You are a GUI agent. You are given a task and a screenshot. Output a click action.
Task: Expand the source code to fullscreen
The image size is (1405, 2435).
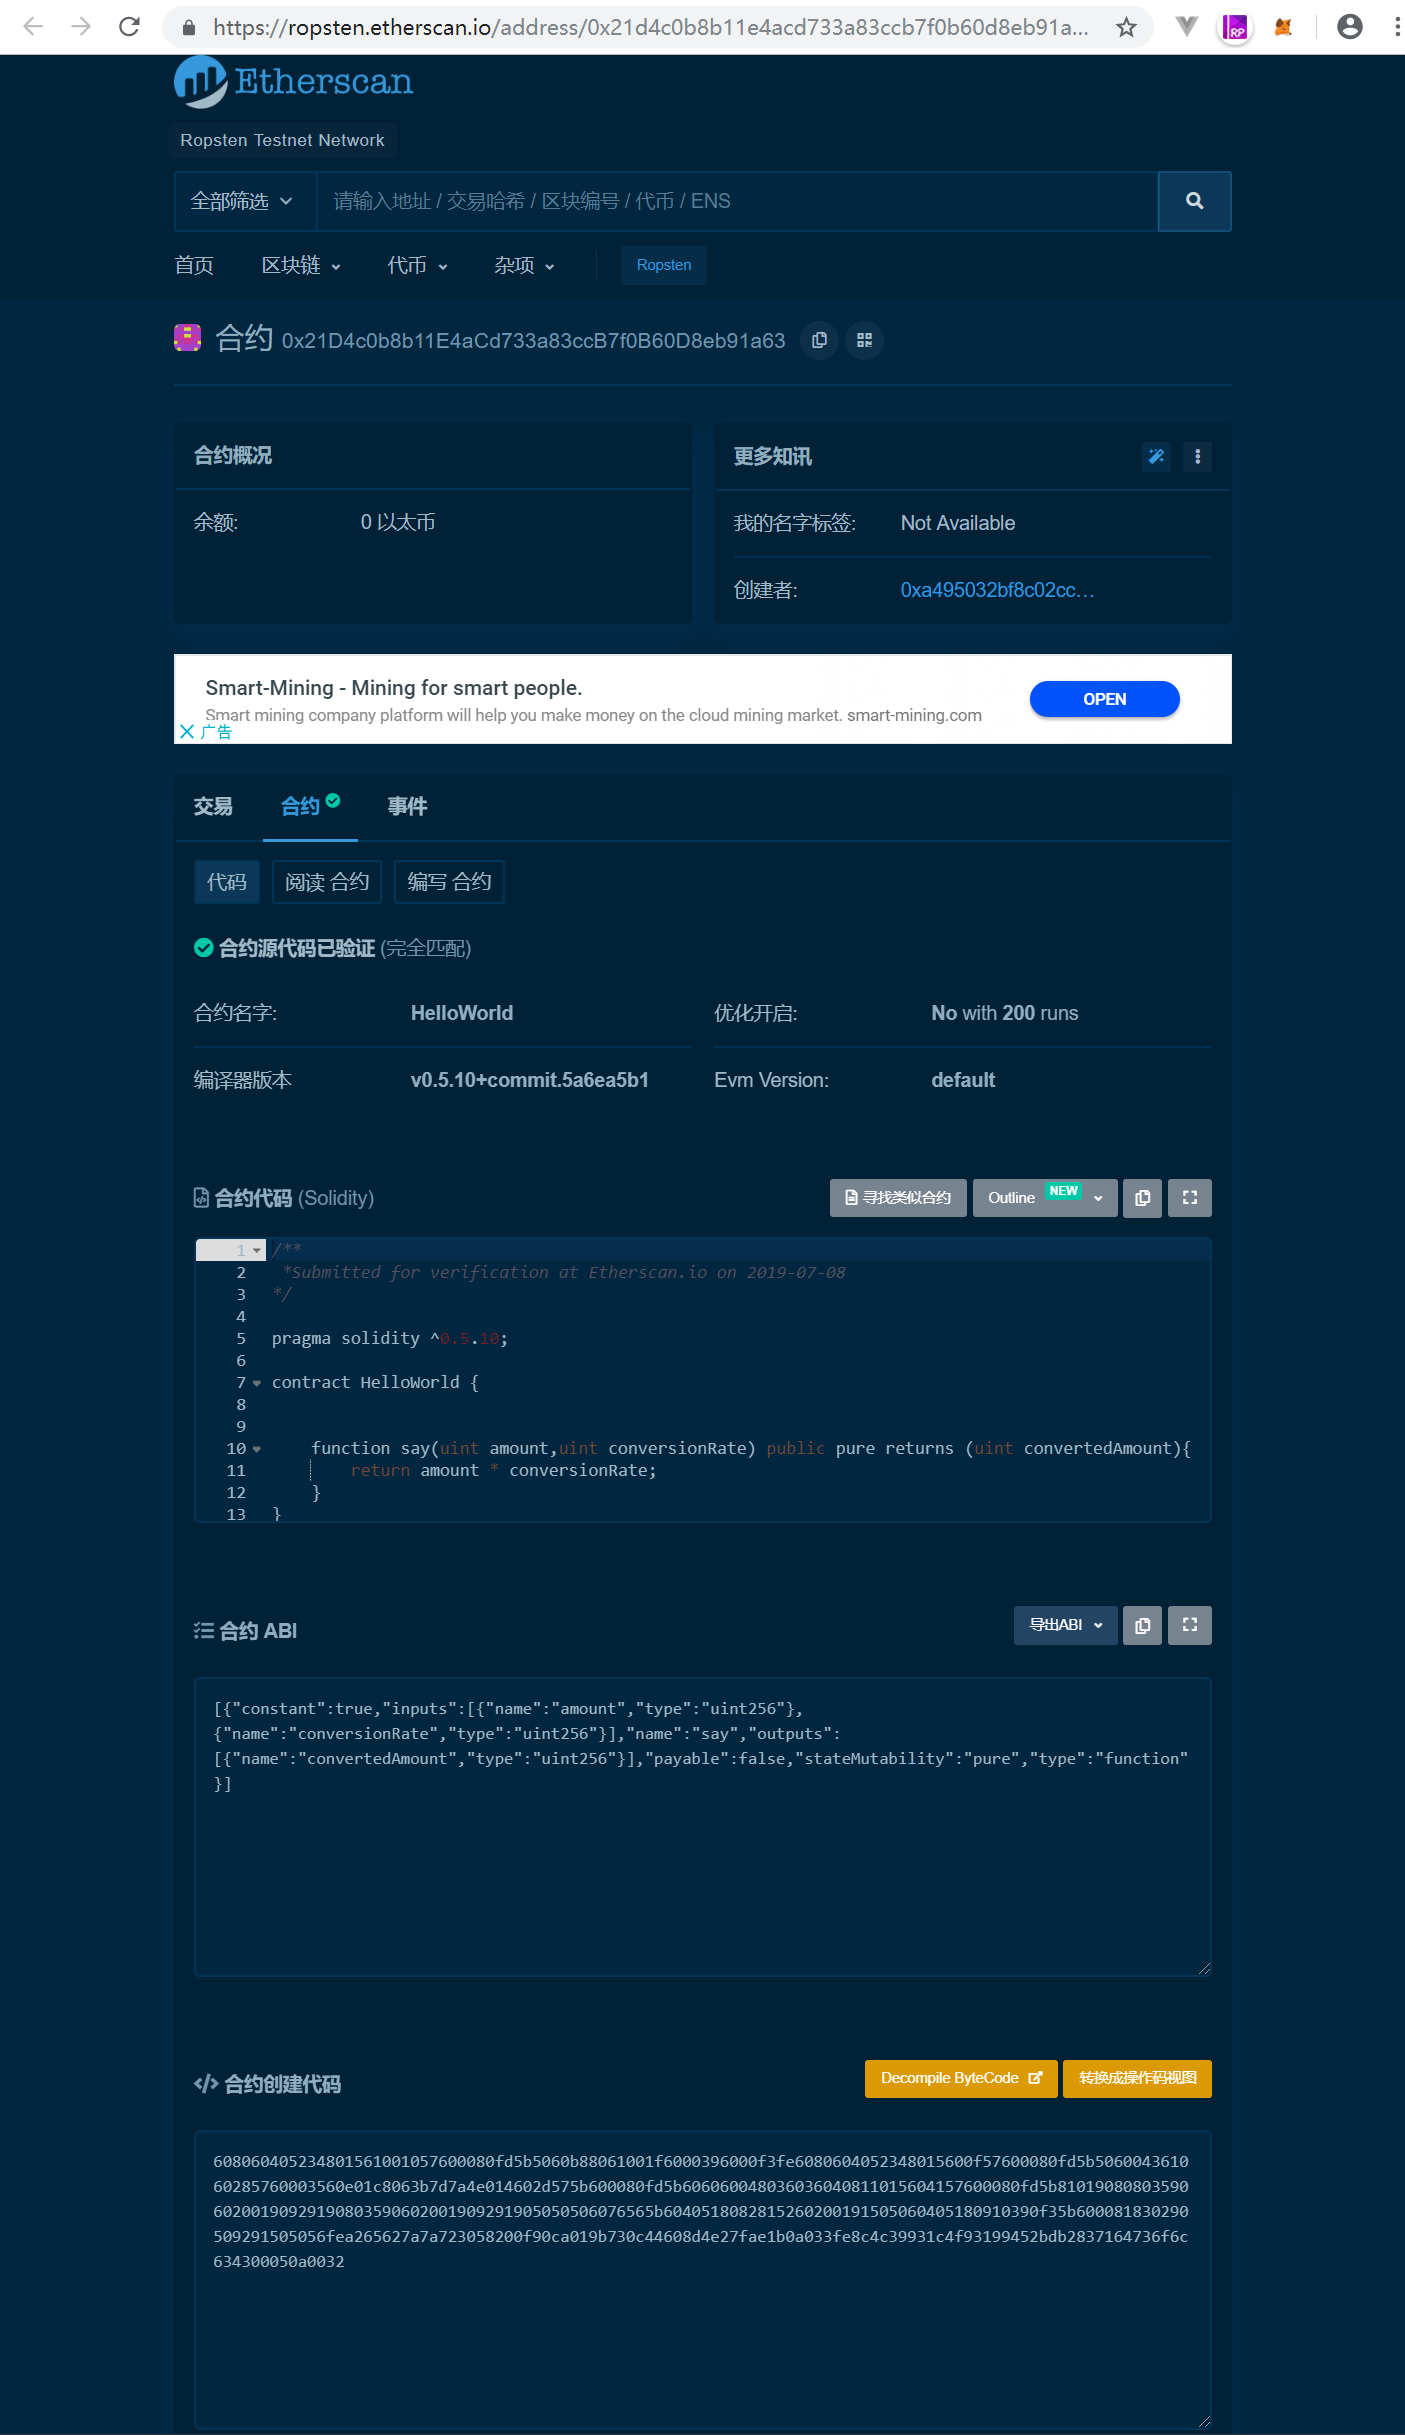[x=1190, y=1198]
